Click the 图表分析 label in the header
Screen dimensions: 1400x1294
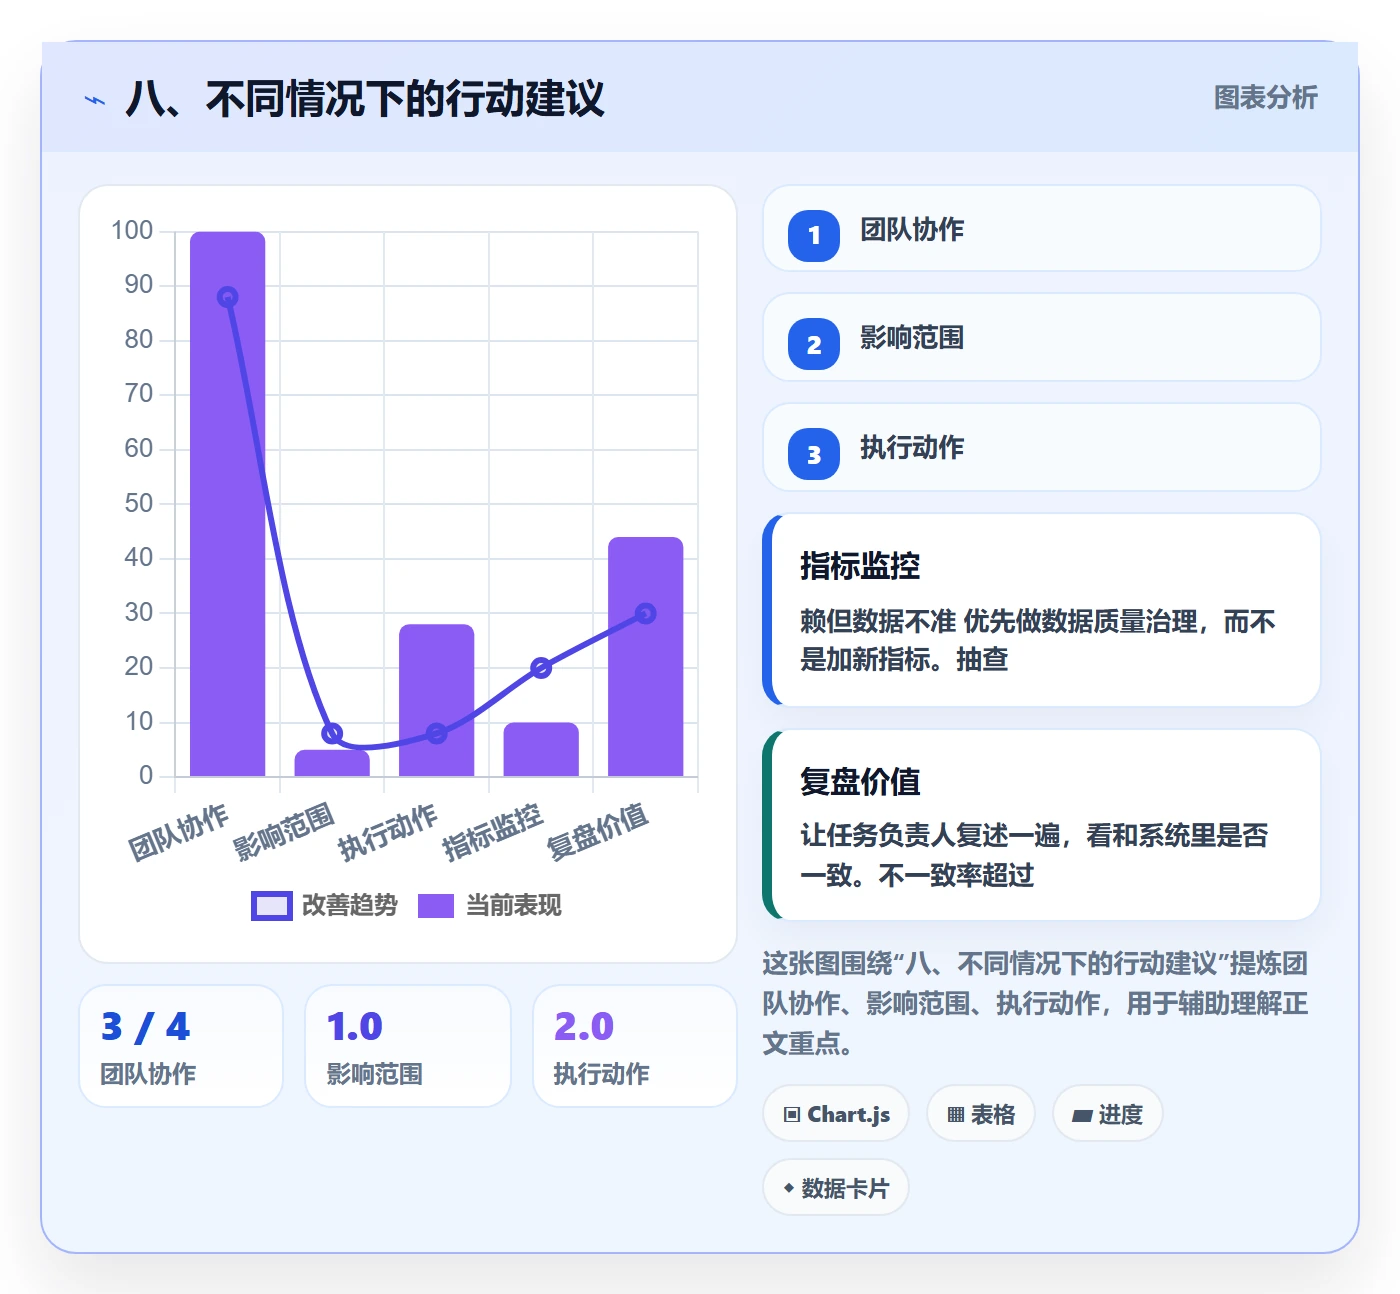[x=1266, y=98]
